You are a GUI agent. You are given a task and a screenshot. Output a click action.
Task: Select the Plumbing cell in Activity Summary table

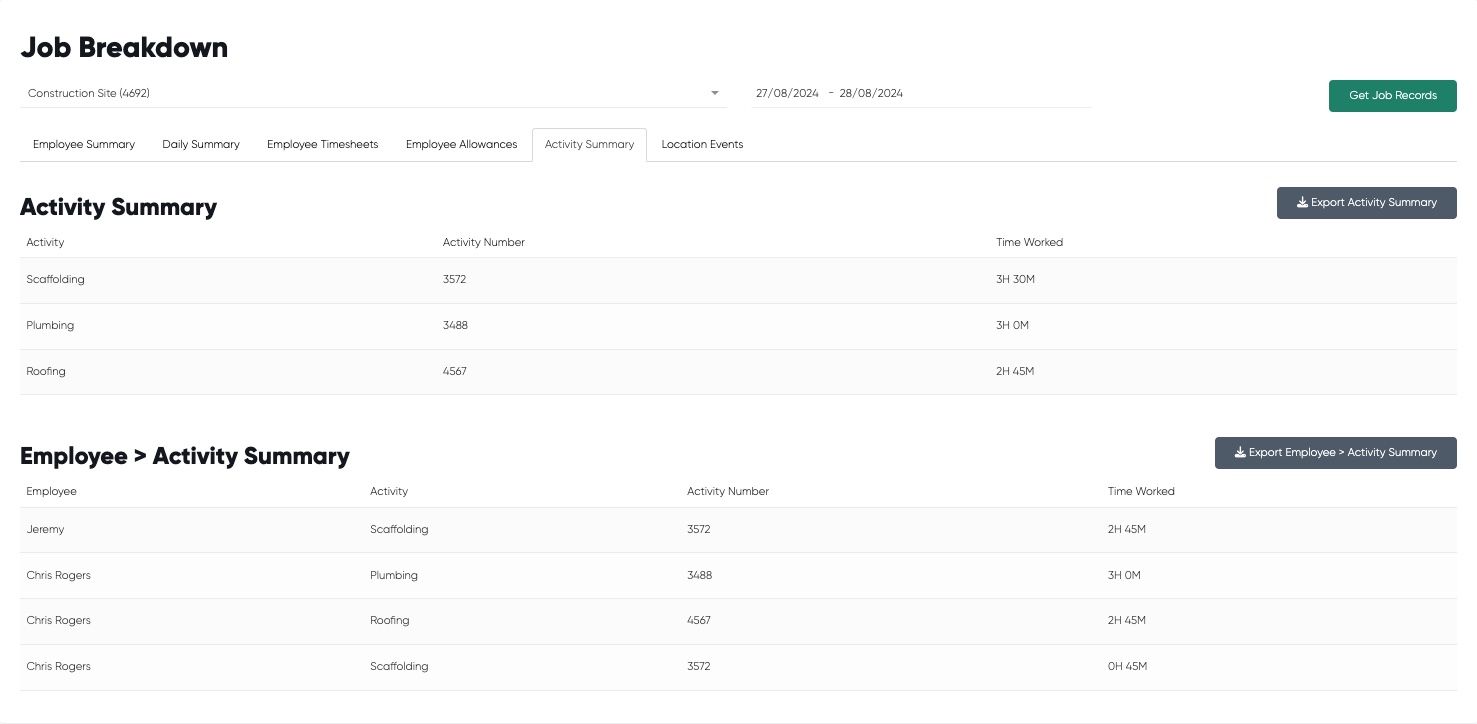[50, 326]
